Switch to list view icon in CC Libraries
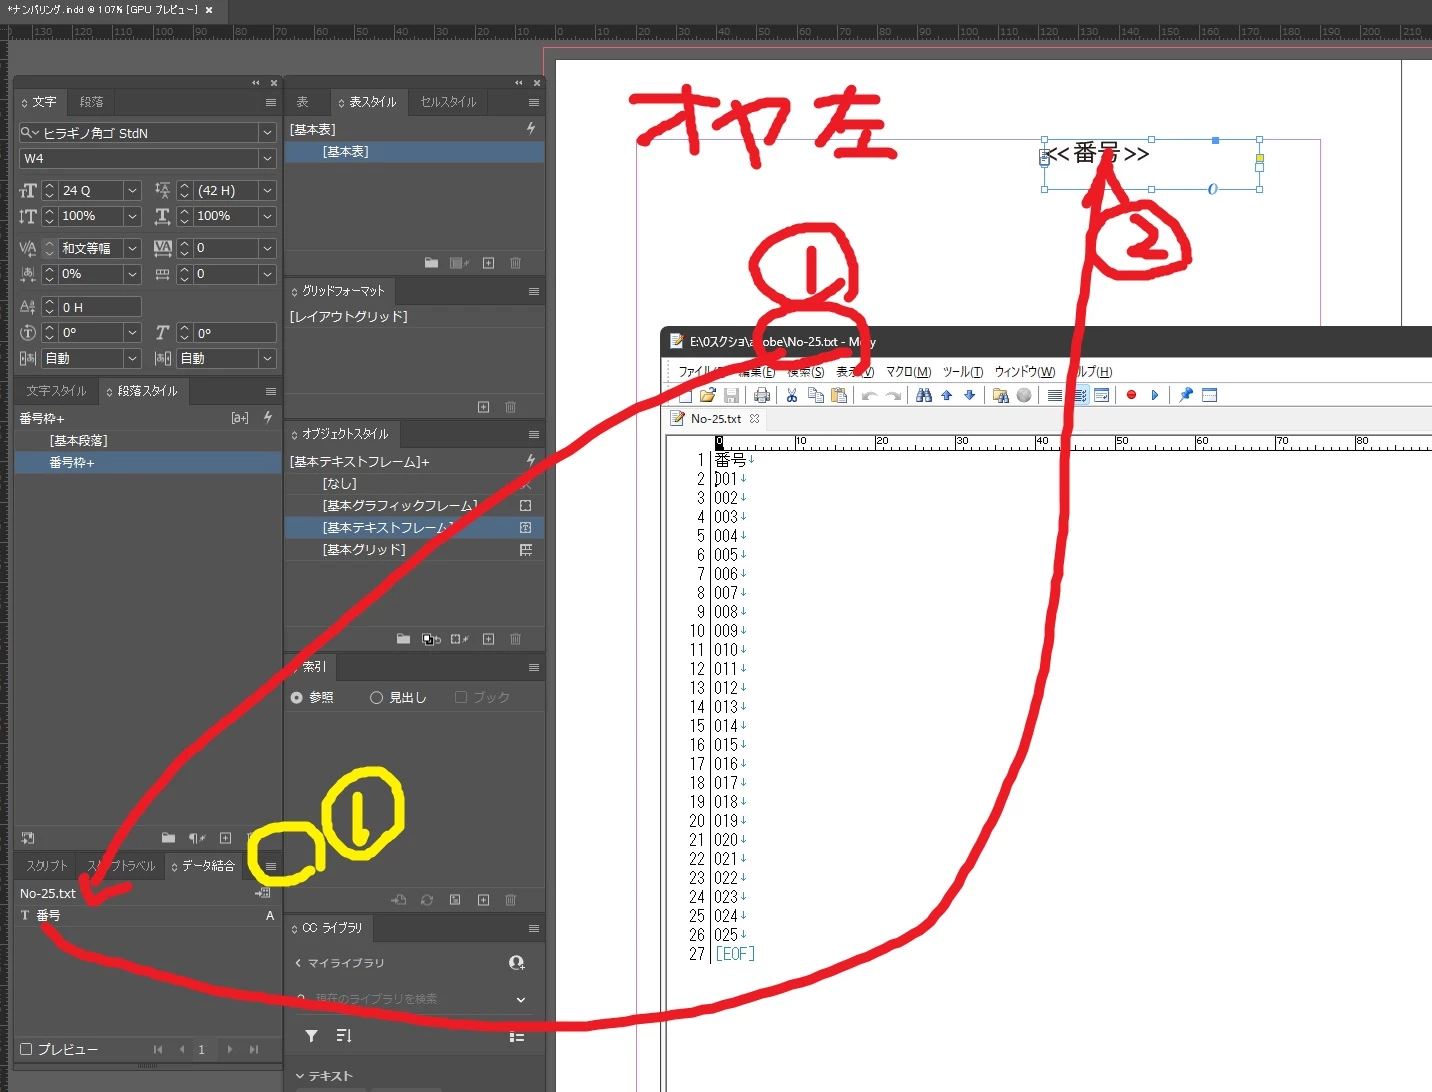The height and width of the screenshot is (1092, 1432). [x=517, y=1036]
